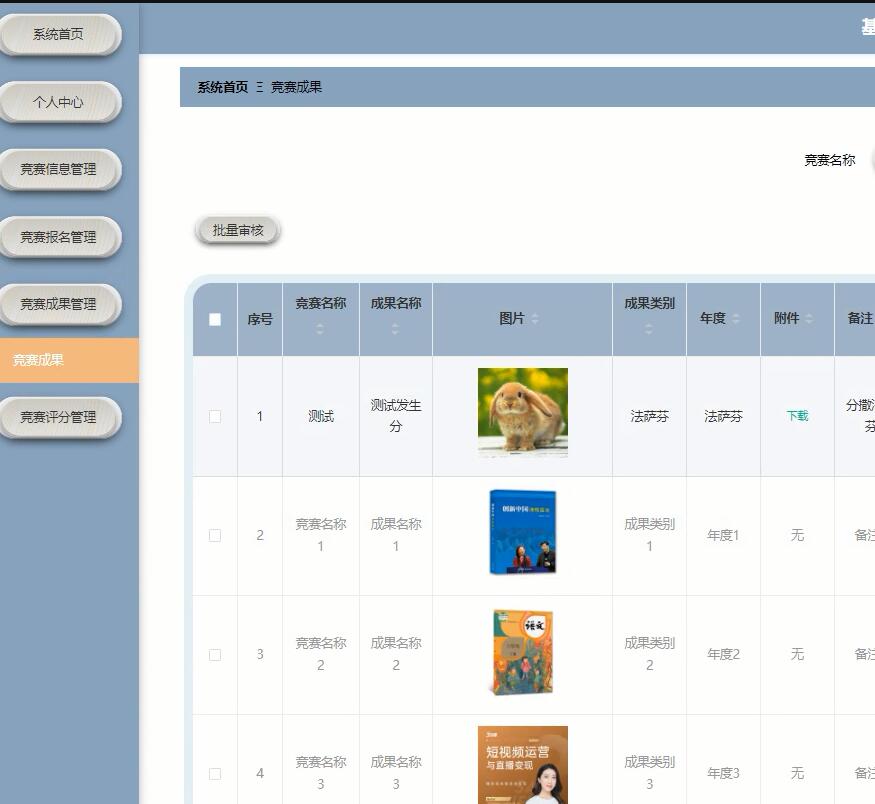The height and width of the screenshot is (804, 875).
Task: Select the highlighted 竞赛成果 submenu item
Action: [69, 360]
